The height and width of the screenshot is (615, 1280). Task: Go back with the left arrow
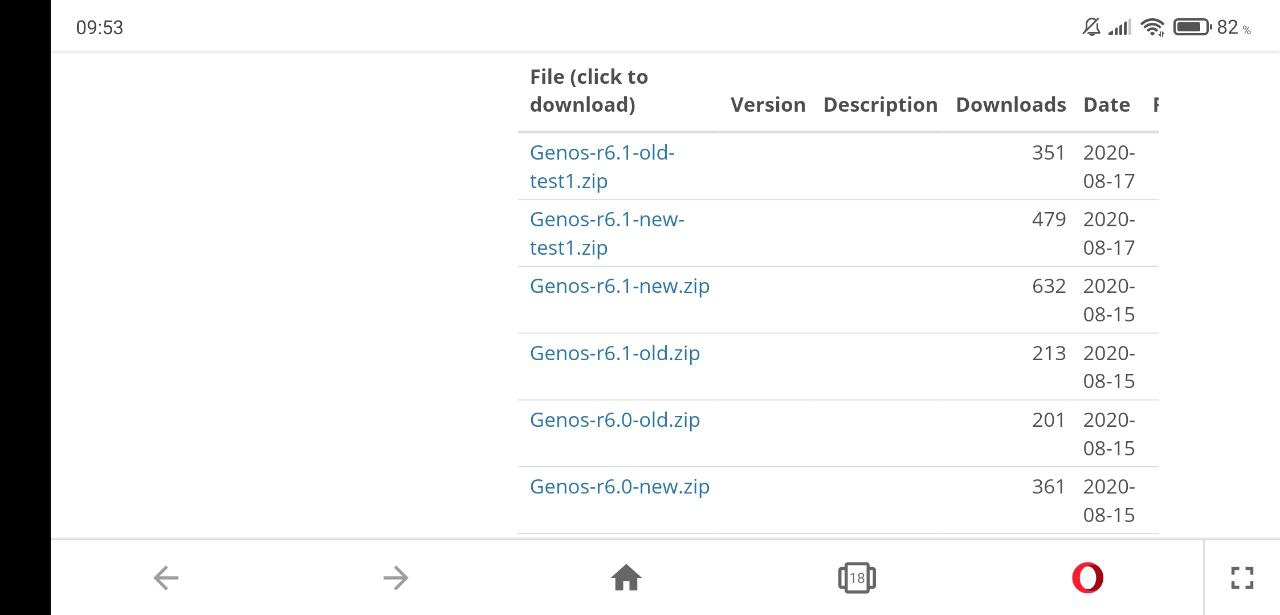(166, 577)
